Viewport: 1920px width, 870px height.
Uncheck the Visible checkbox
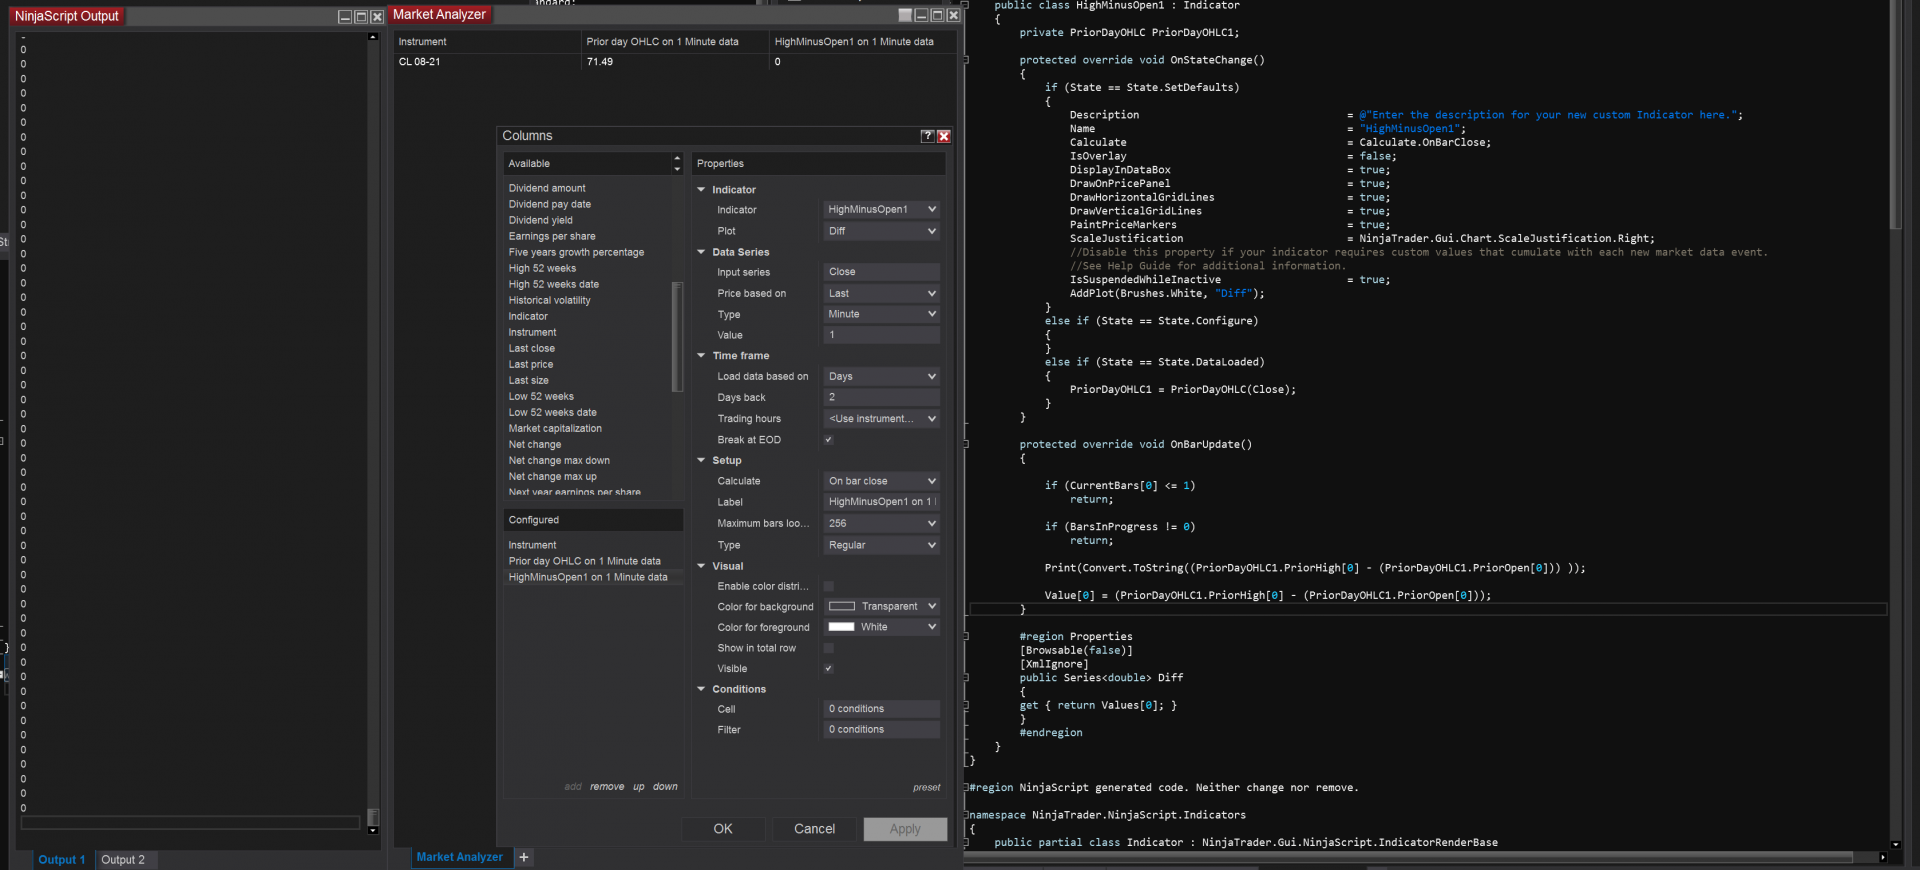[x=828, y=669]
